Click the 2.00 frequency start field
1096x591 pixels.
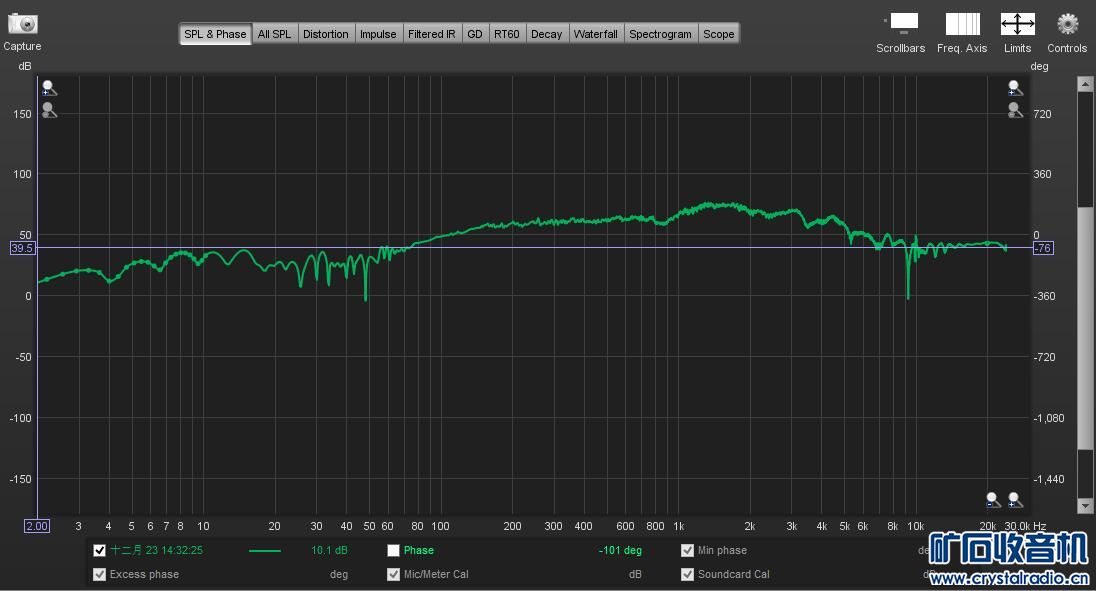coord(37,526)
